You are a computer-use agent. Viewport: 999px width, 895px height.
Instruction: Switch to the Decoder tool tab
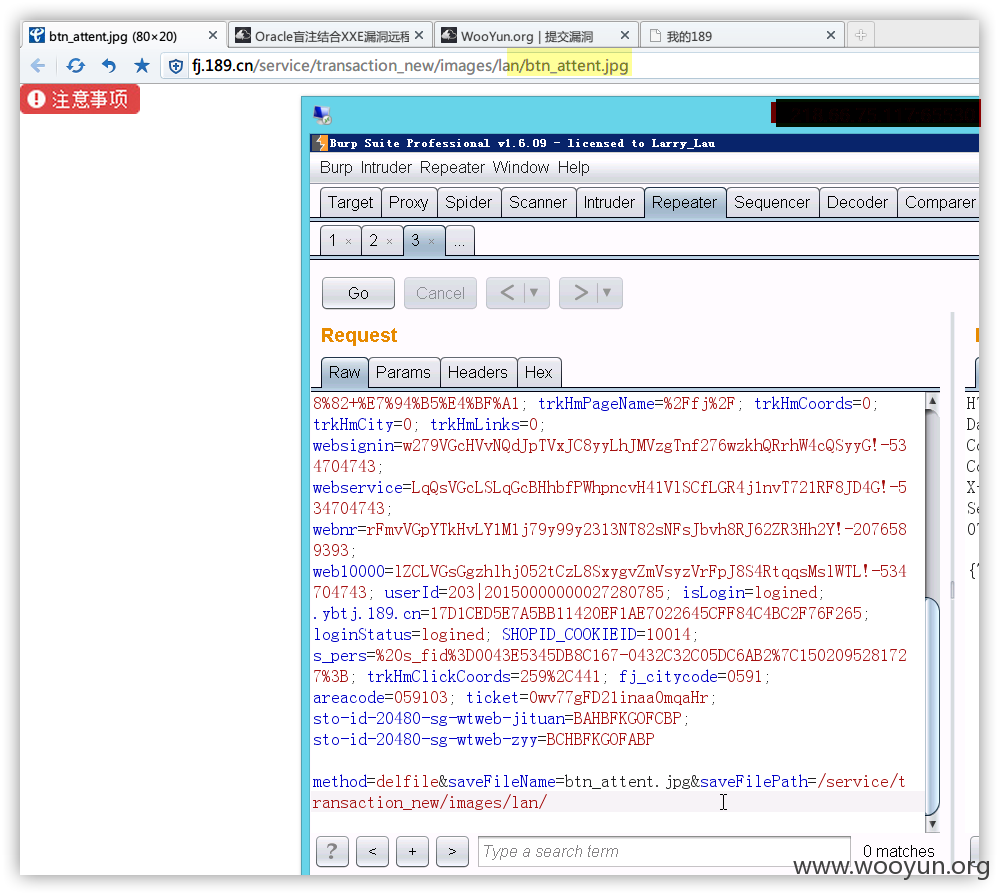pos(857,203)
